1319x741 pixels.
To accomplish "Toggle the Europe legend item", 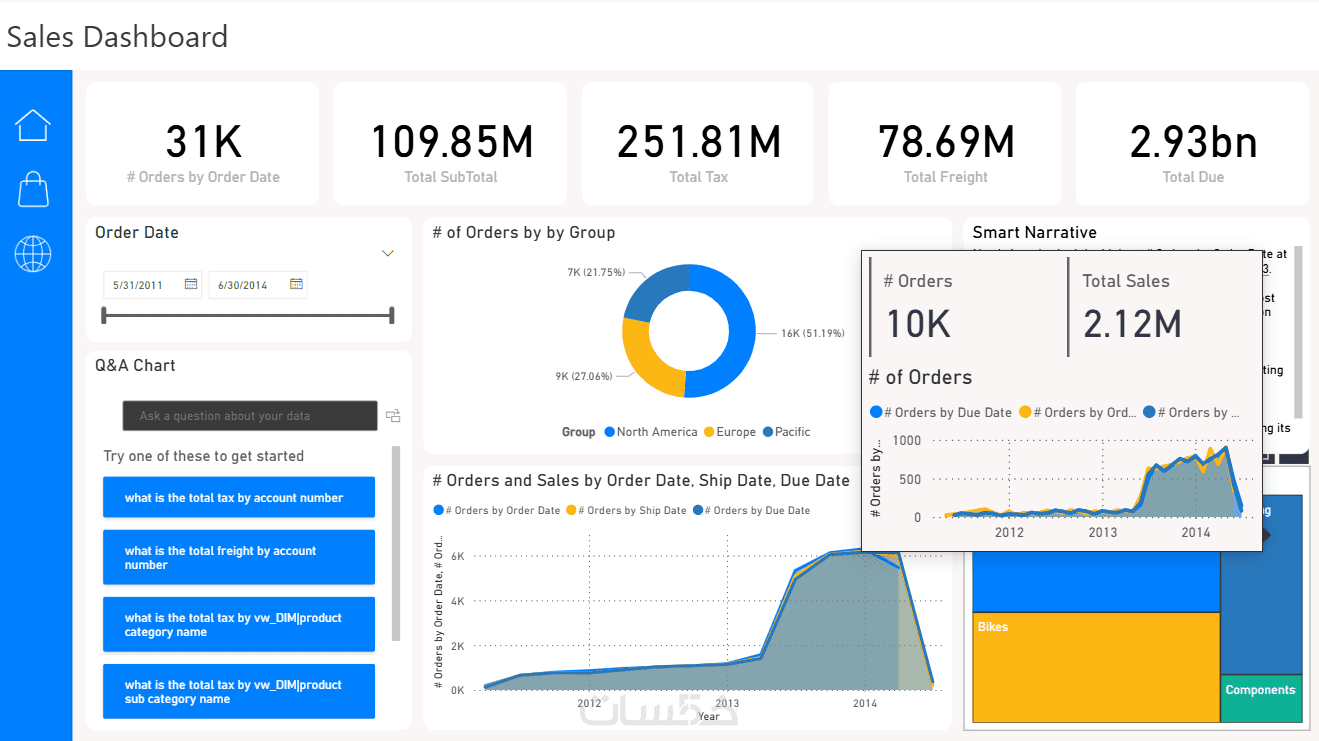I will coord(730,432).
